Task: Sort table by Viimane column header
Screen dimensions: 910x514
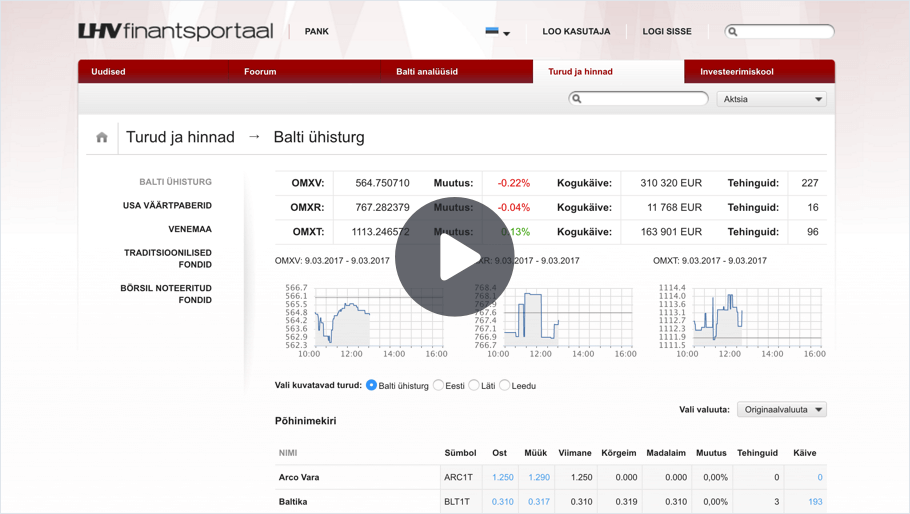Action: (575, 453)
